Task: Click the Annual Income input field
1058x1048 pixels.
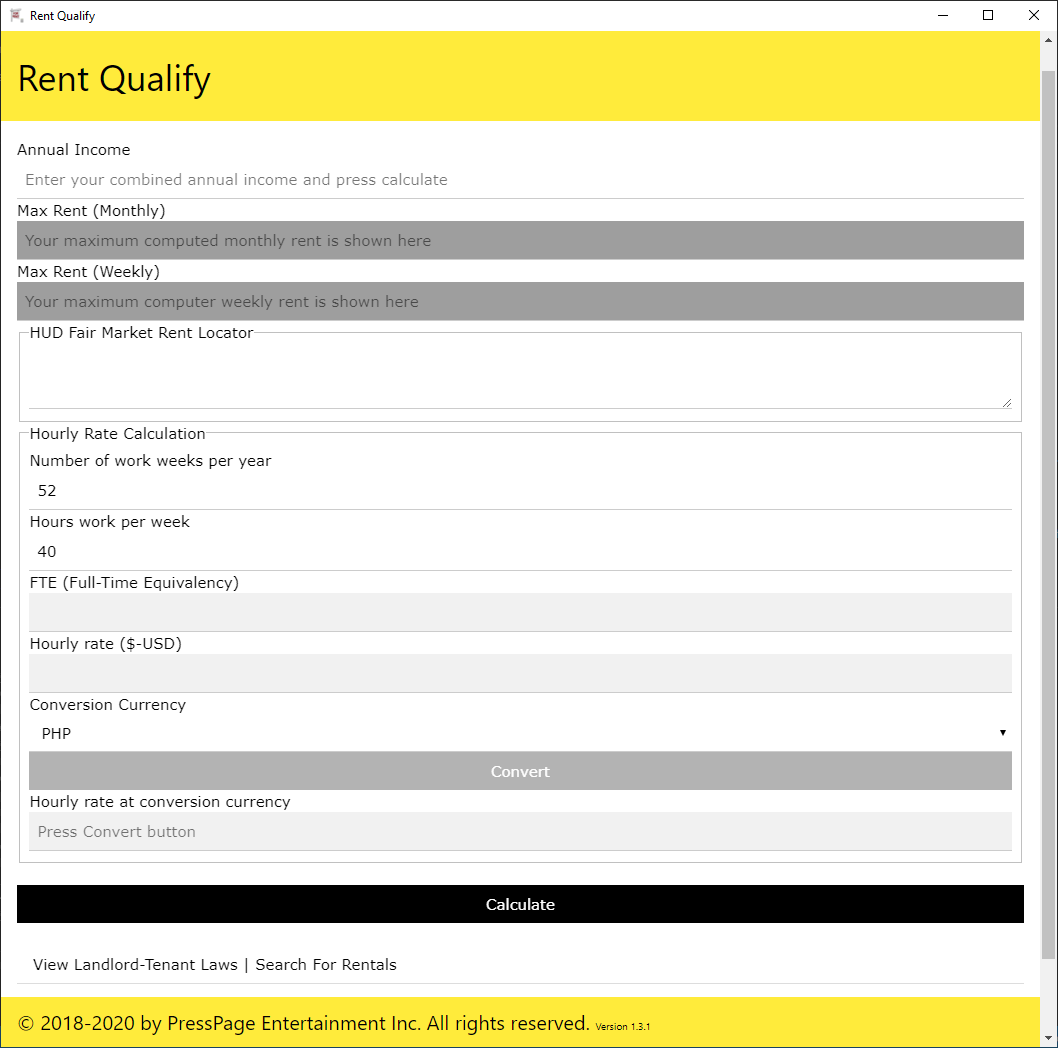Action: tap(520, 180)
